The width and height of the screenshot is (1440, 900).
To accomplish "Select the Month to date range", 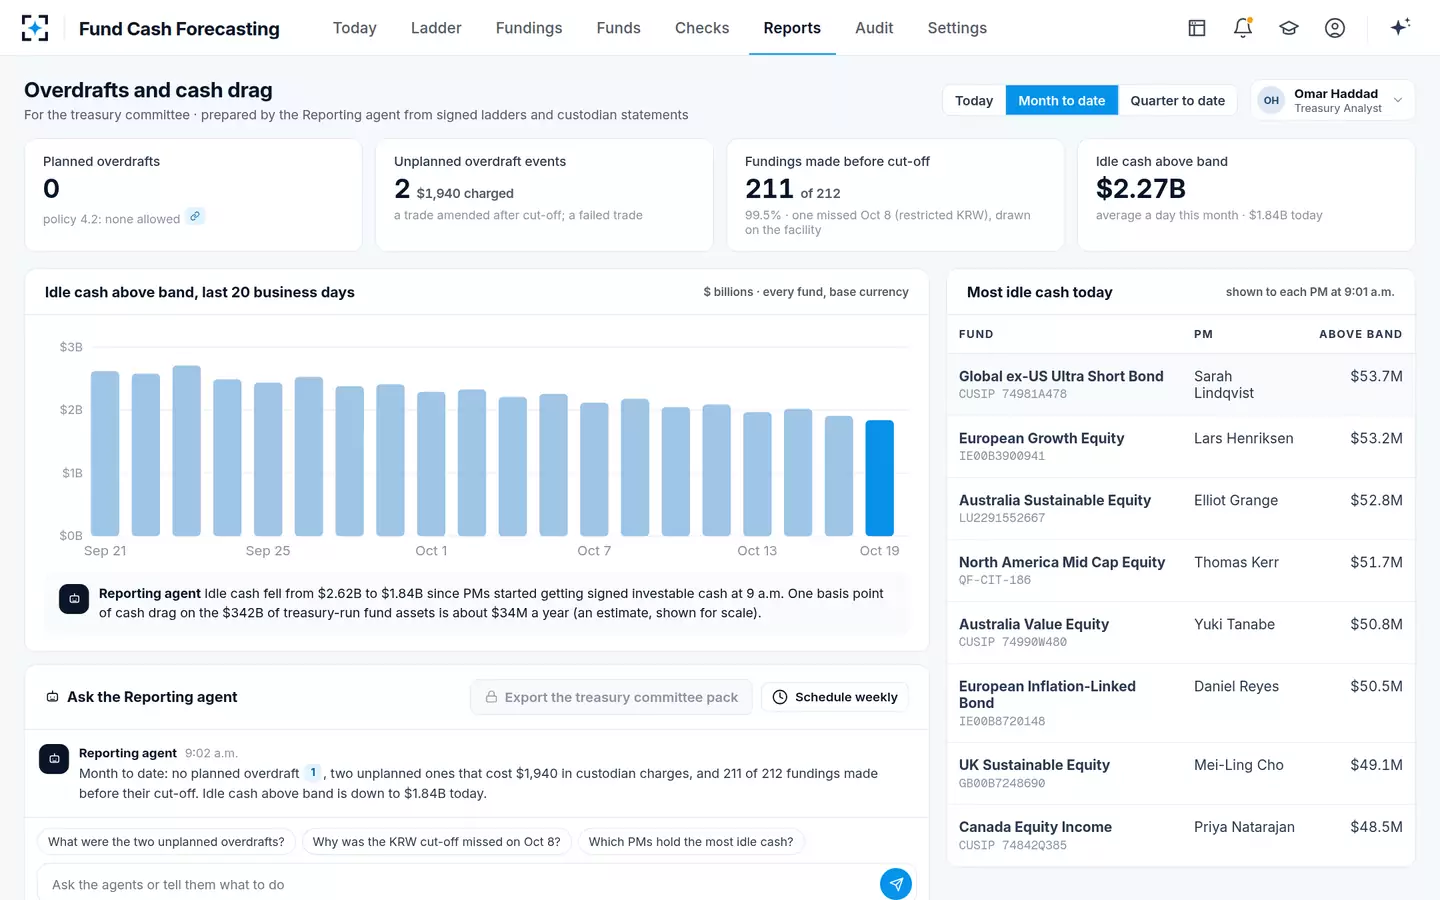I will pyautogui.click(x=1062, y=101).
